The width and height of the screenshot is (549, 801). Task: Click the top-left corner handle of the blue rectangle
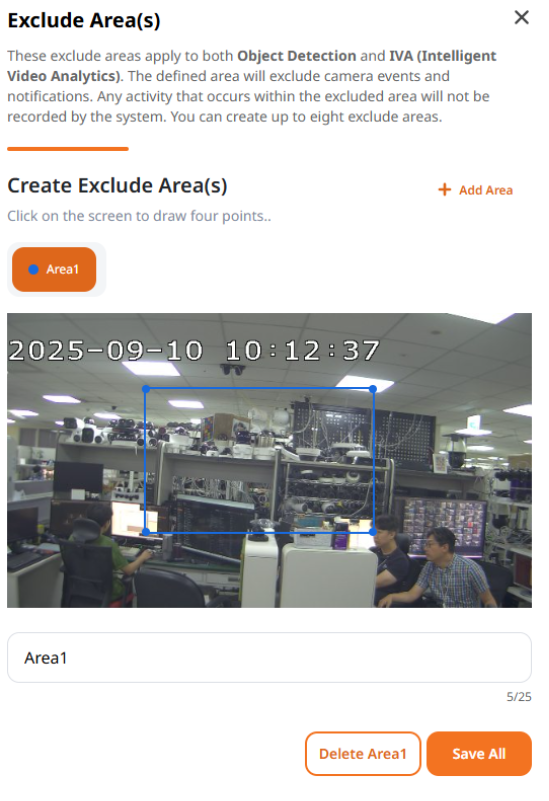146,389
